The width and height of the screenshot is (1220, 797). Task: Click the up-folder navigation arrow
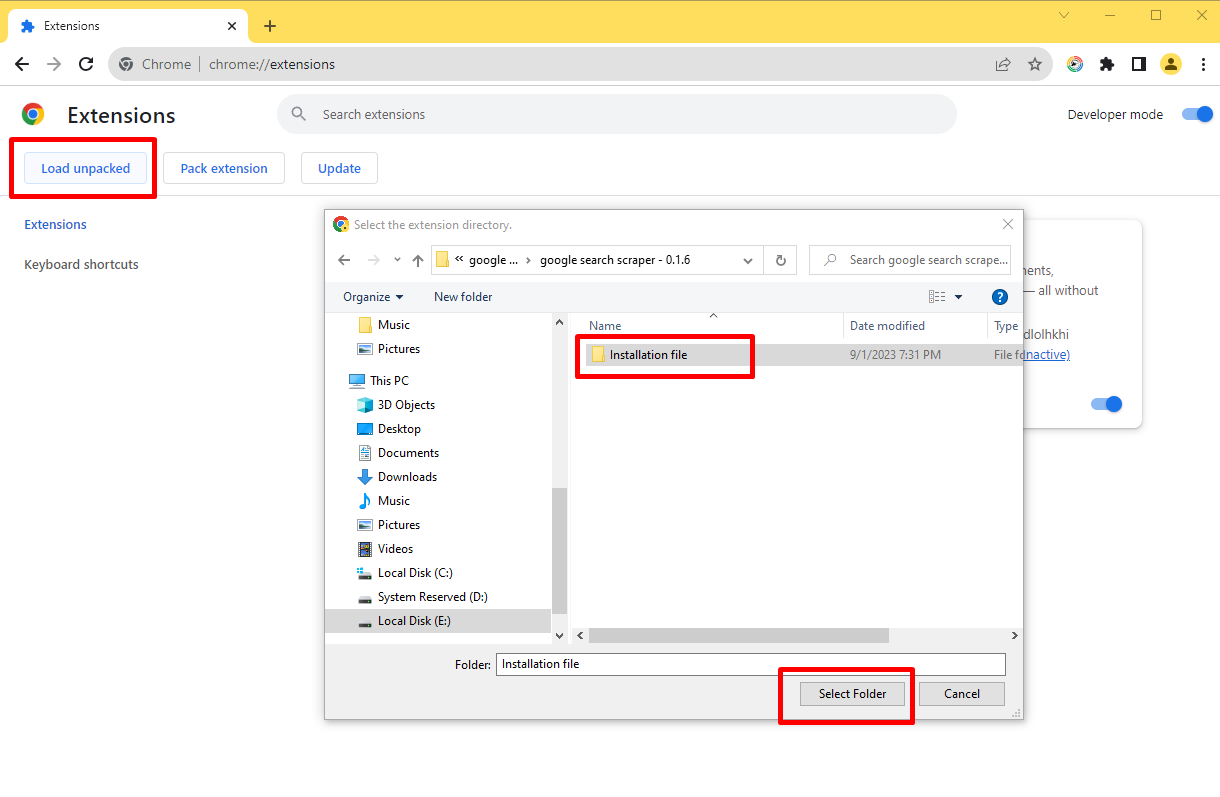pyautogui.click(x=418, y=259)
